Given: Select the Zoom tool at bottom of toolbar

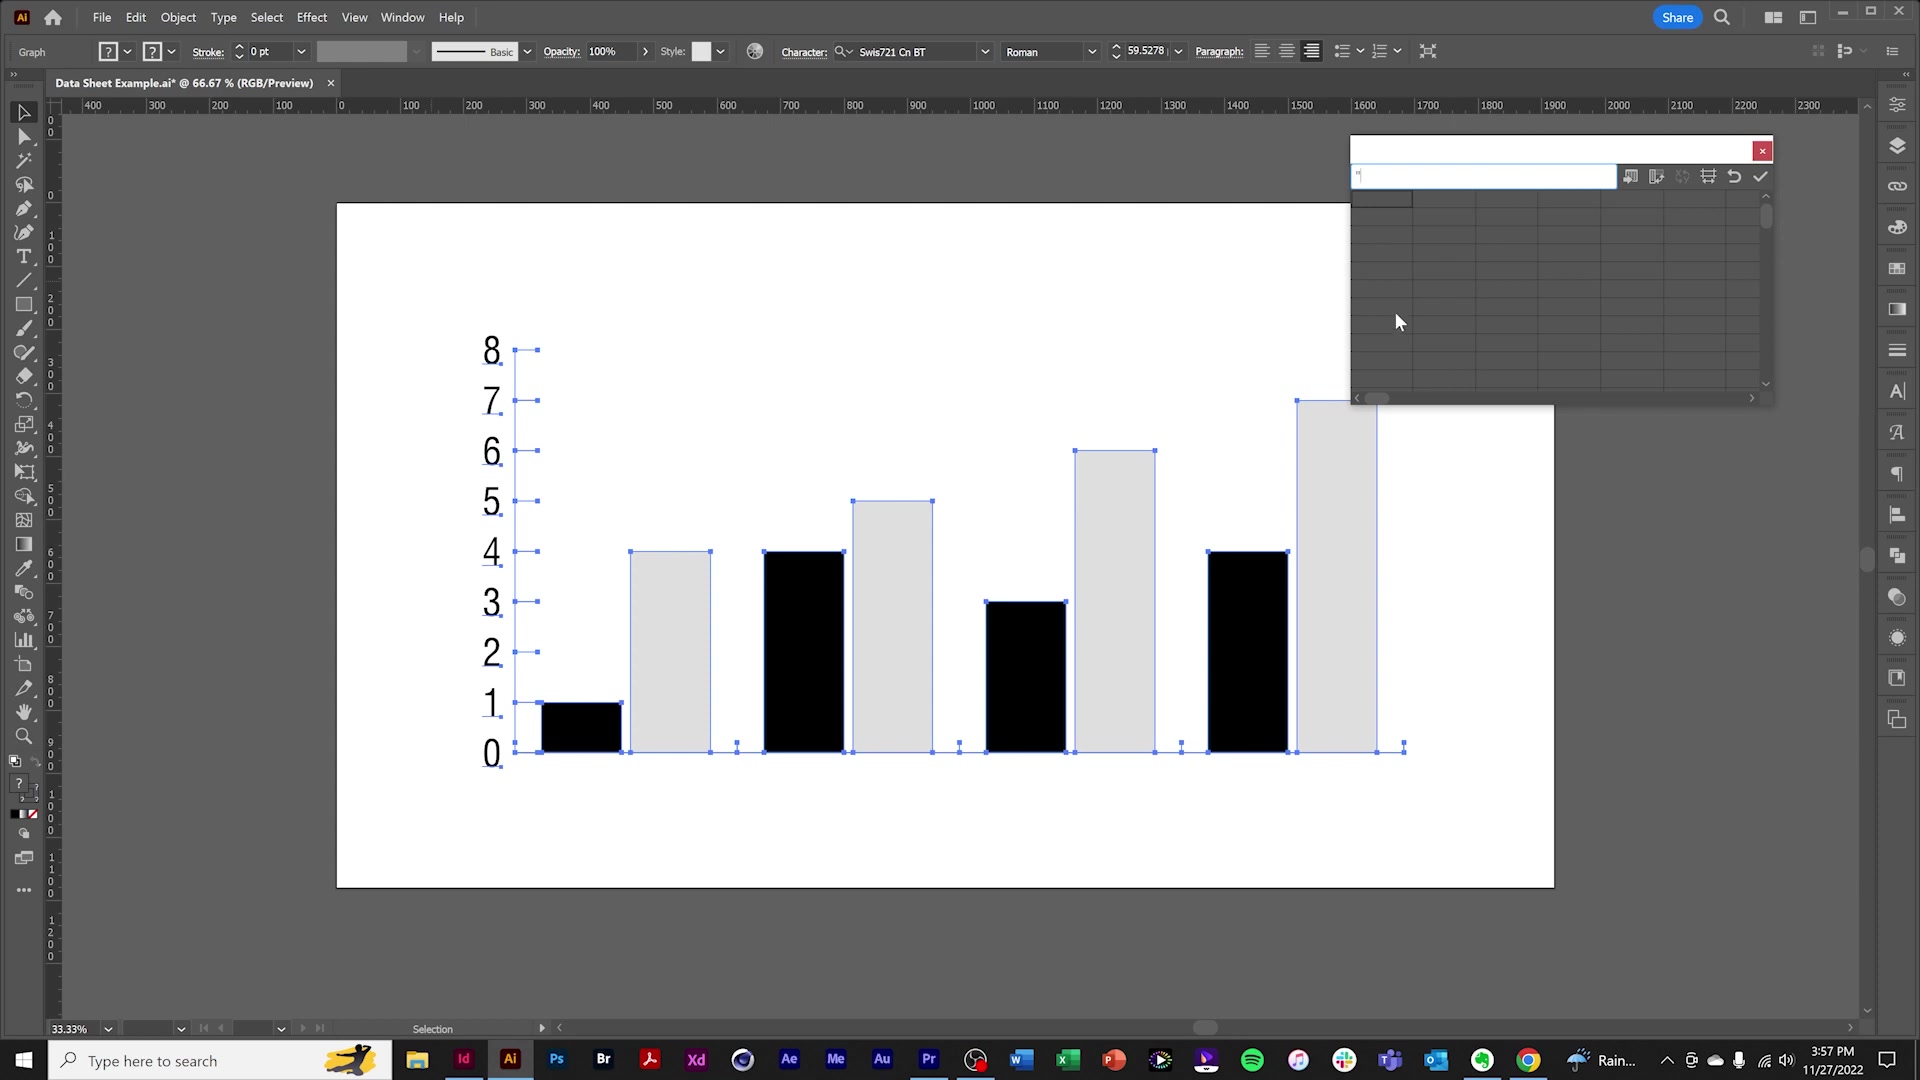Looking at the screenshot, I should pos(24,736).
